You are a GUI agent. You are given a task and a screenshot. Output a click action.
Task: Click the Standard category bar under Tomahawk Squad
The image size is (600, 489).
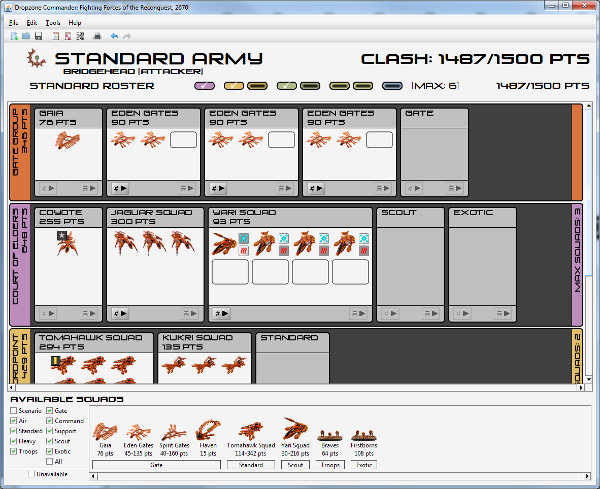click(251, 465)
